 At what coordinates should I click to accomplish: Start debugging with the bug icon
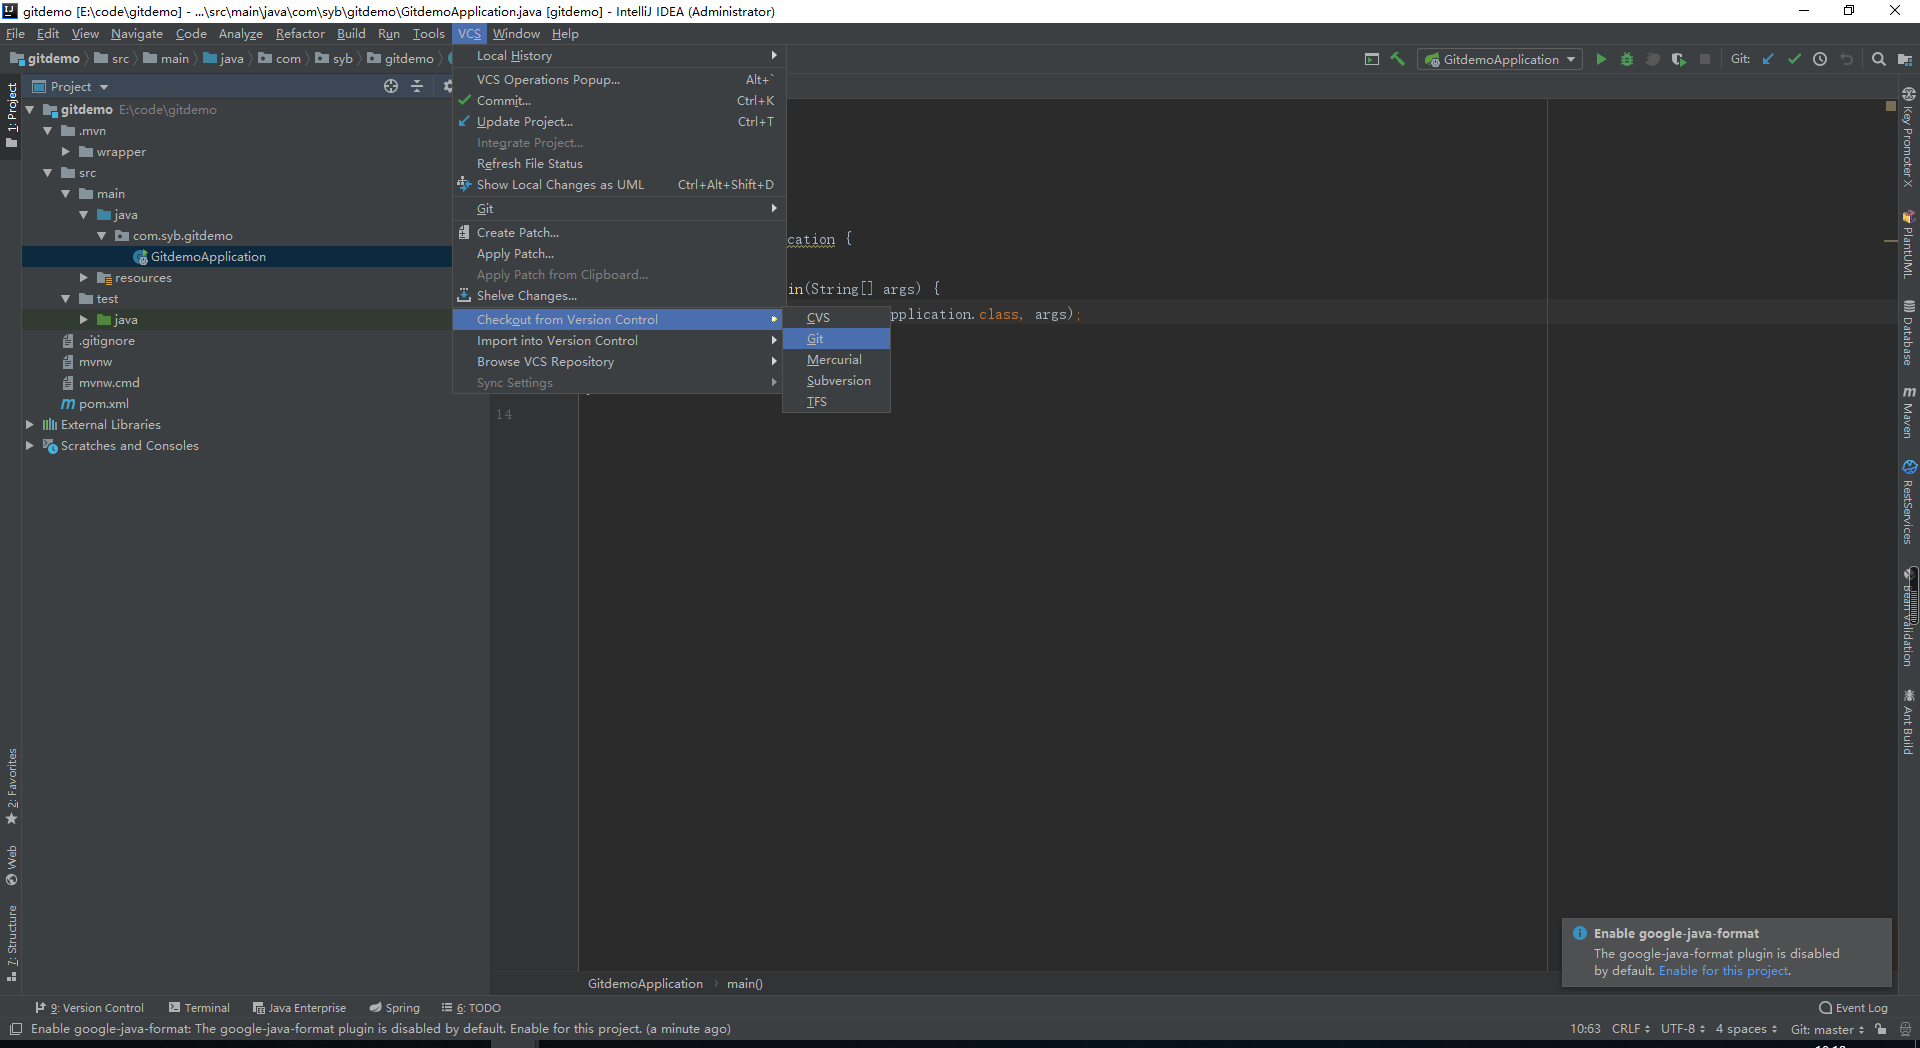click(x=1627, y=60)
